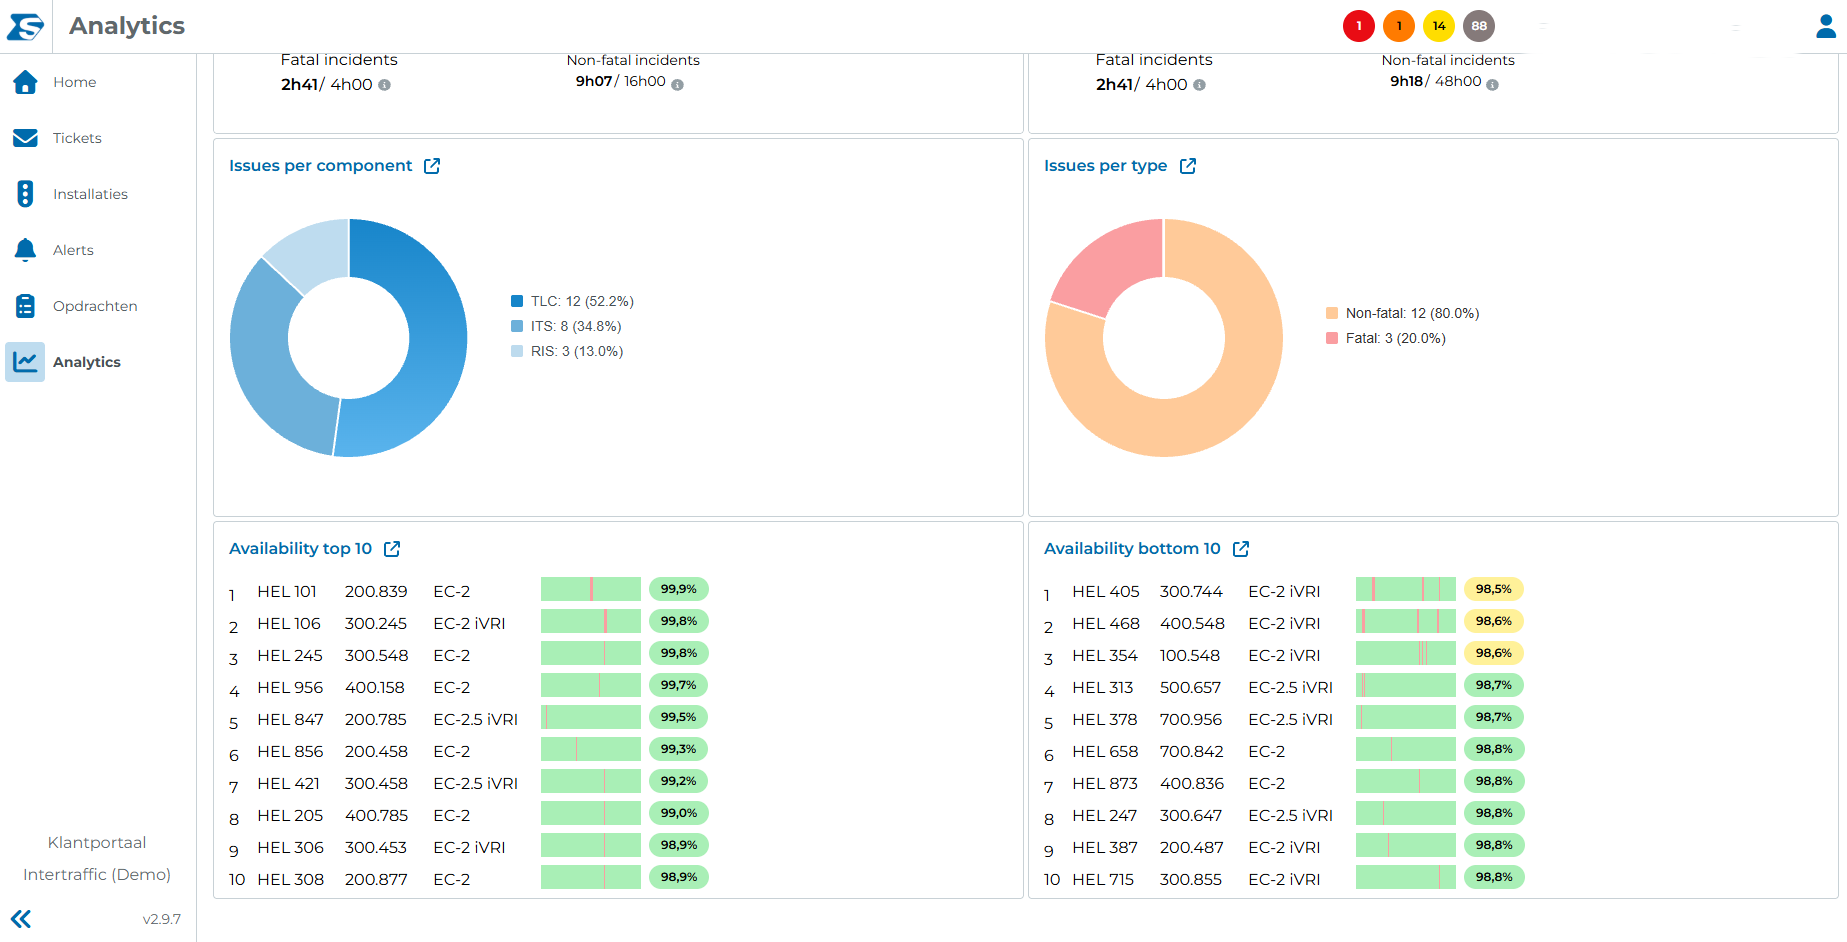Select HEL 354 row
Image resolution: width=1847 pixels, height=942 pixels.
(x=1283, y=655)
